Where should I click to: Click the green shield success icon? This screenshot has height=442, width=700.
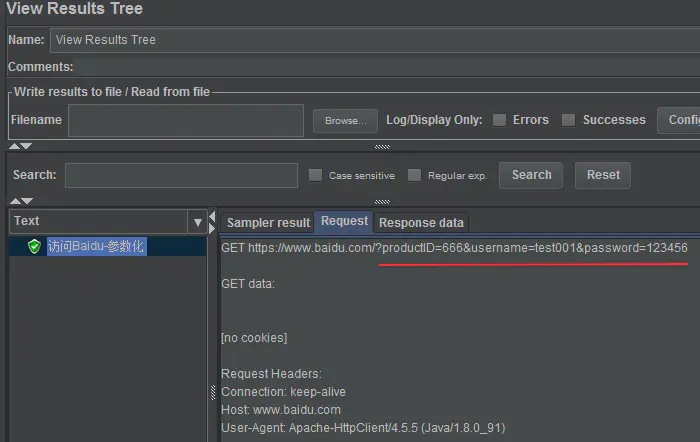[x=34, y=246]
